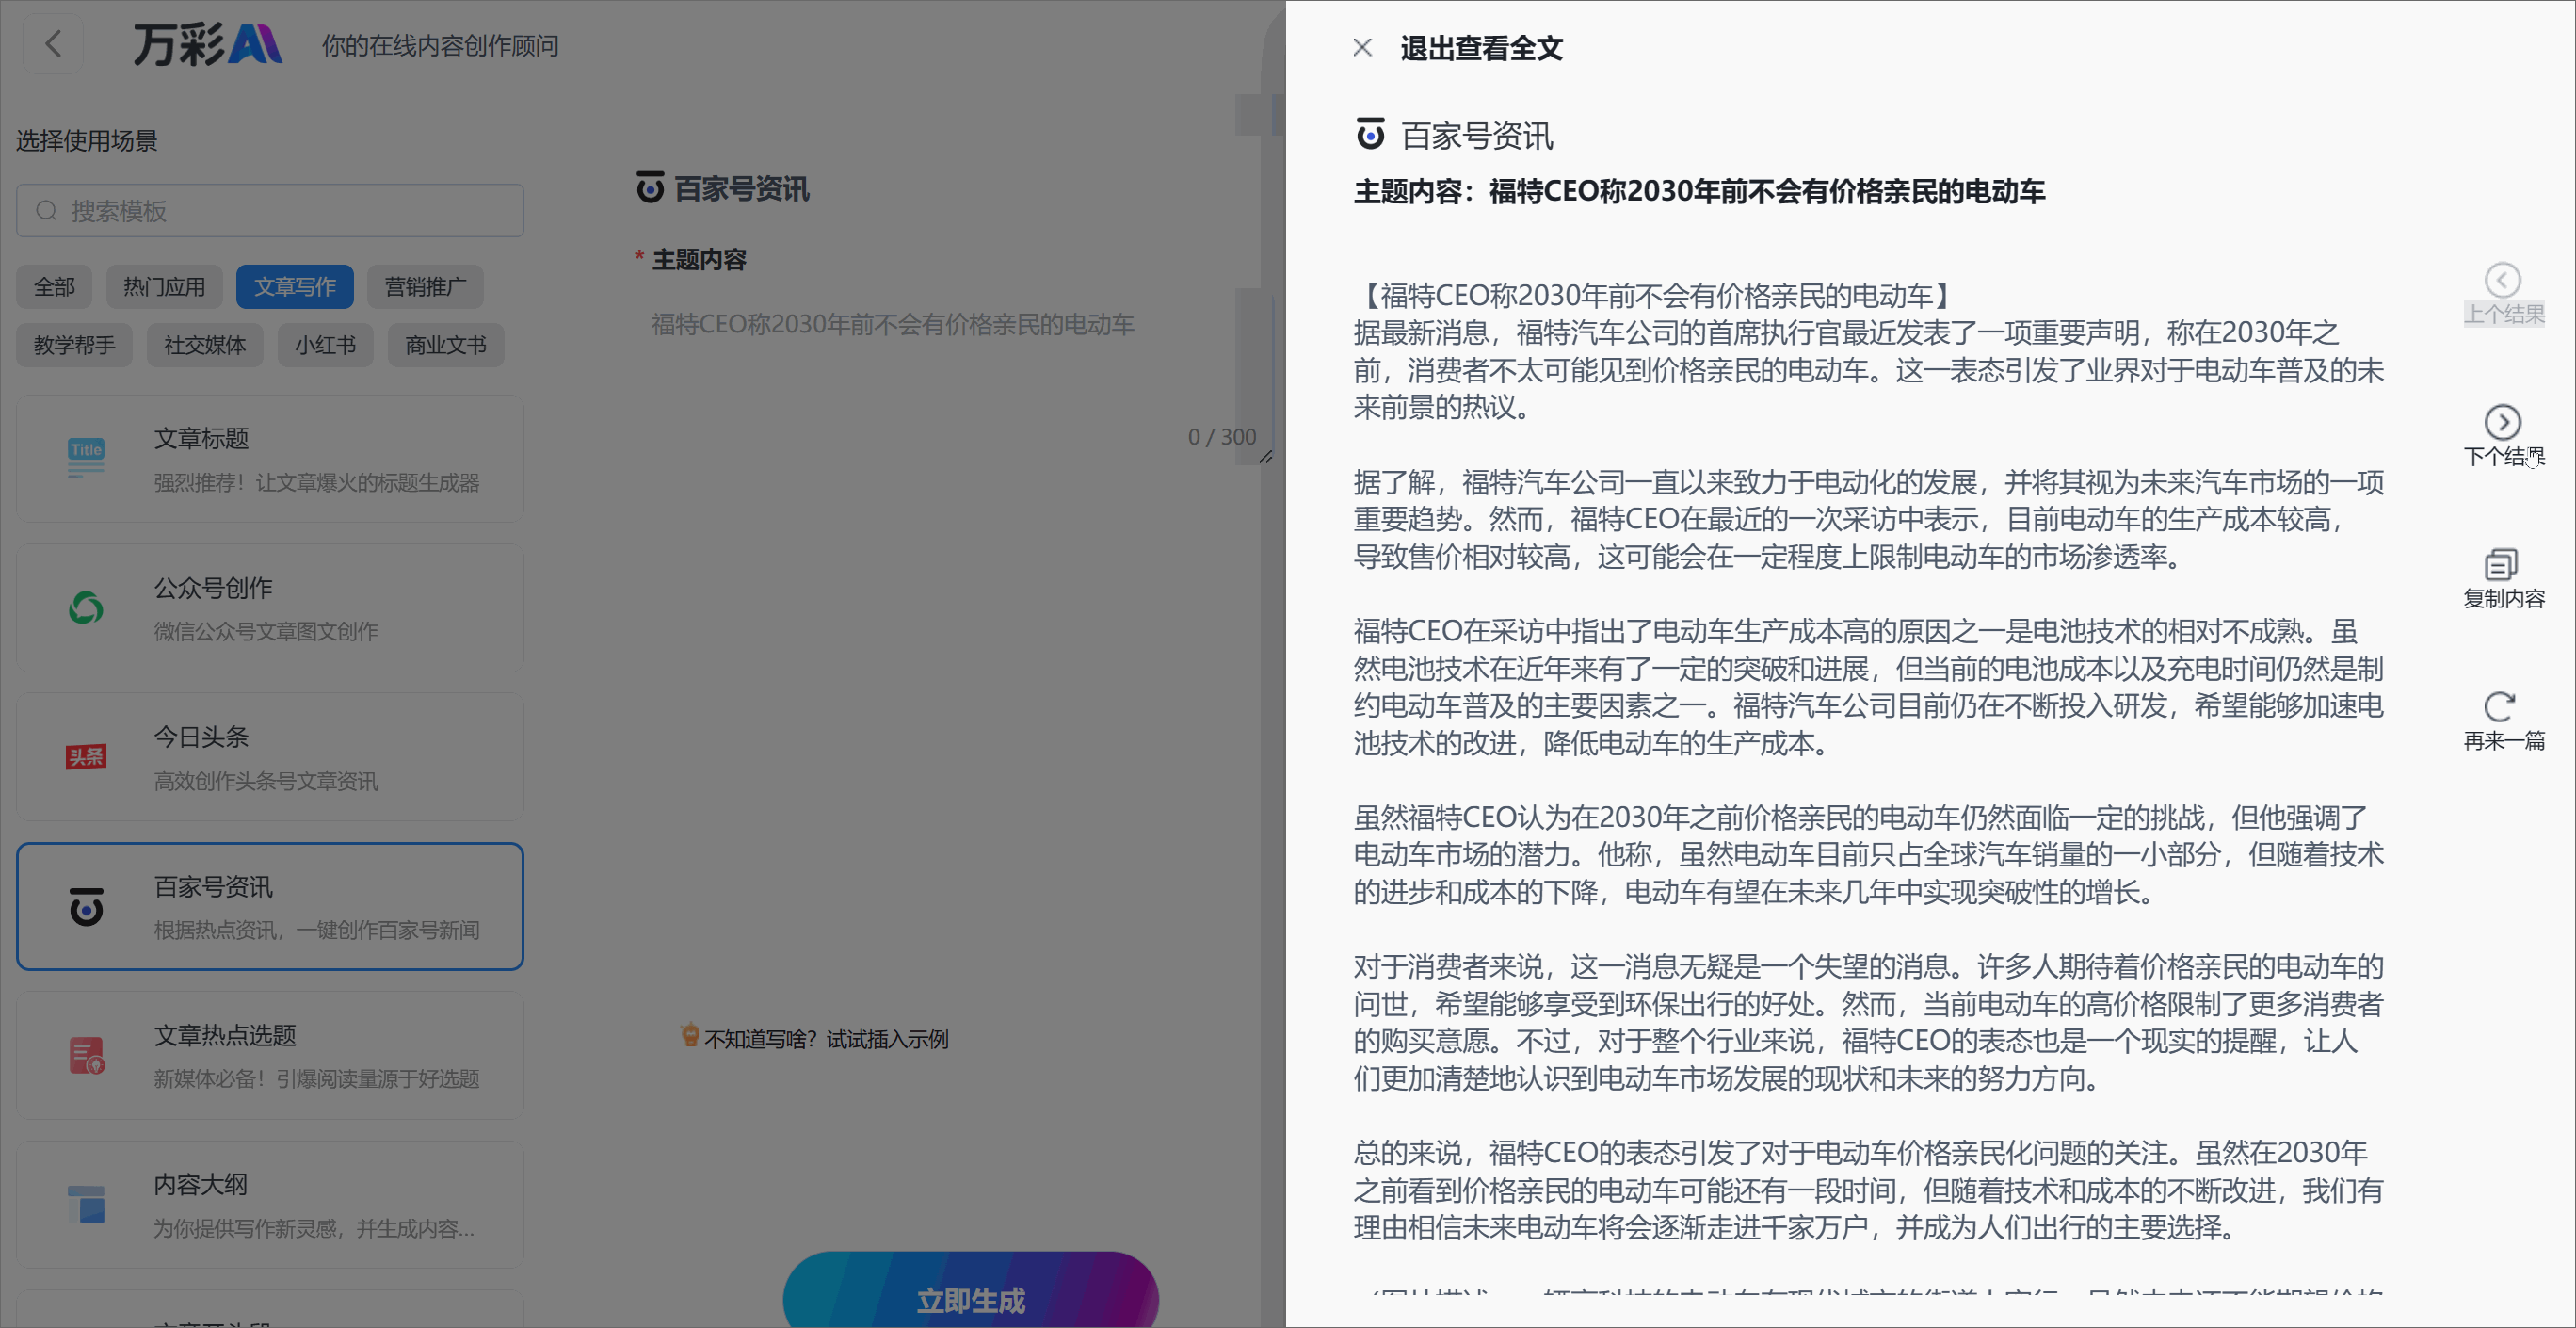Select the 商业文书 category tab
The image size is (2576, 1328).
[x=446, y=345]
